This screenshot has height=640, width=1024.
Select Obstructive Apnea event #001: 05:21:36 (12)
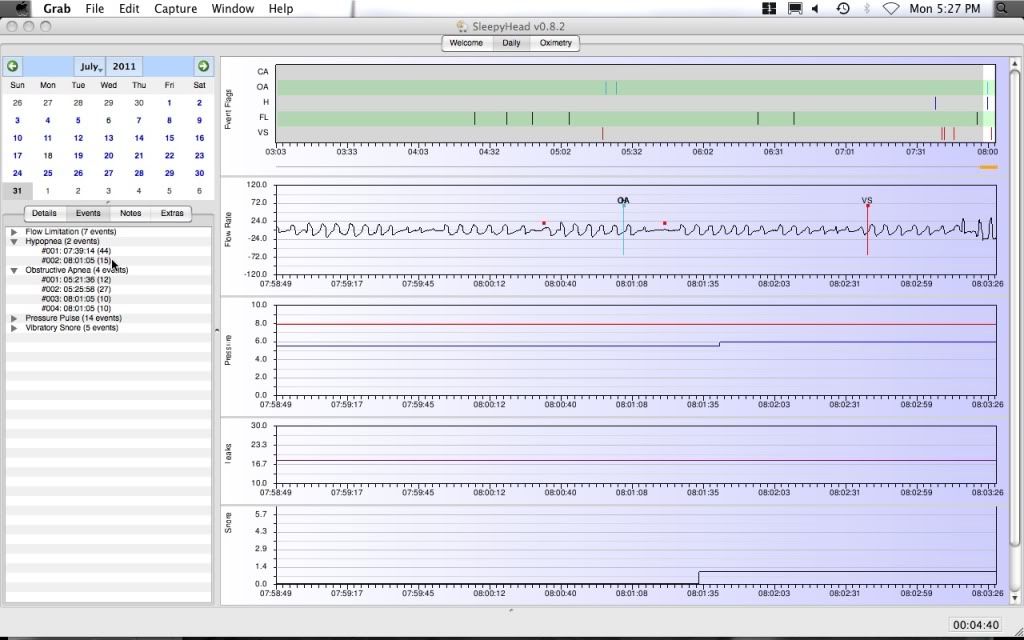76,280
